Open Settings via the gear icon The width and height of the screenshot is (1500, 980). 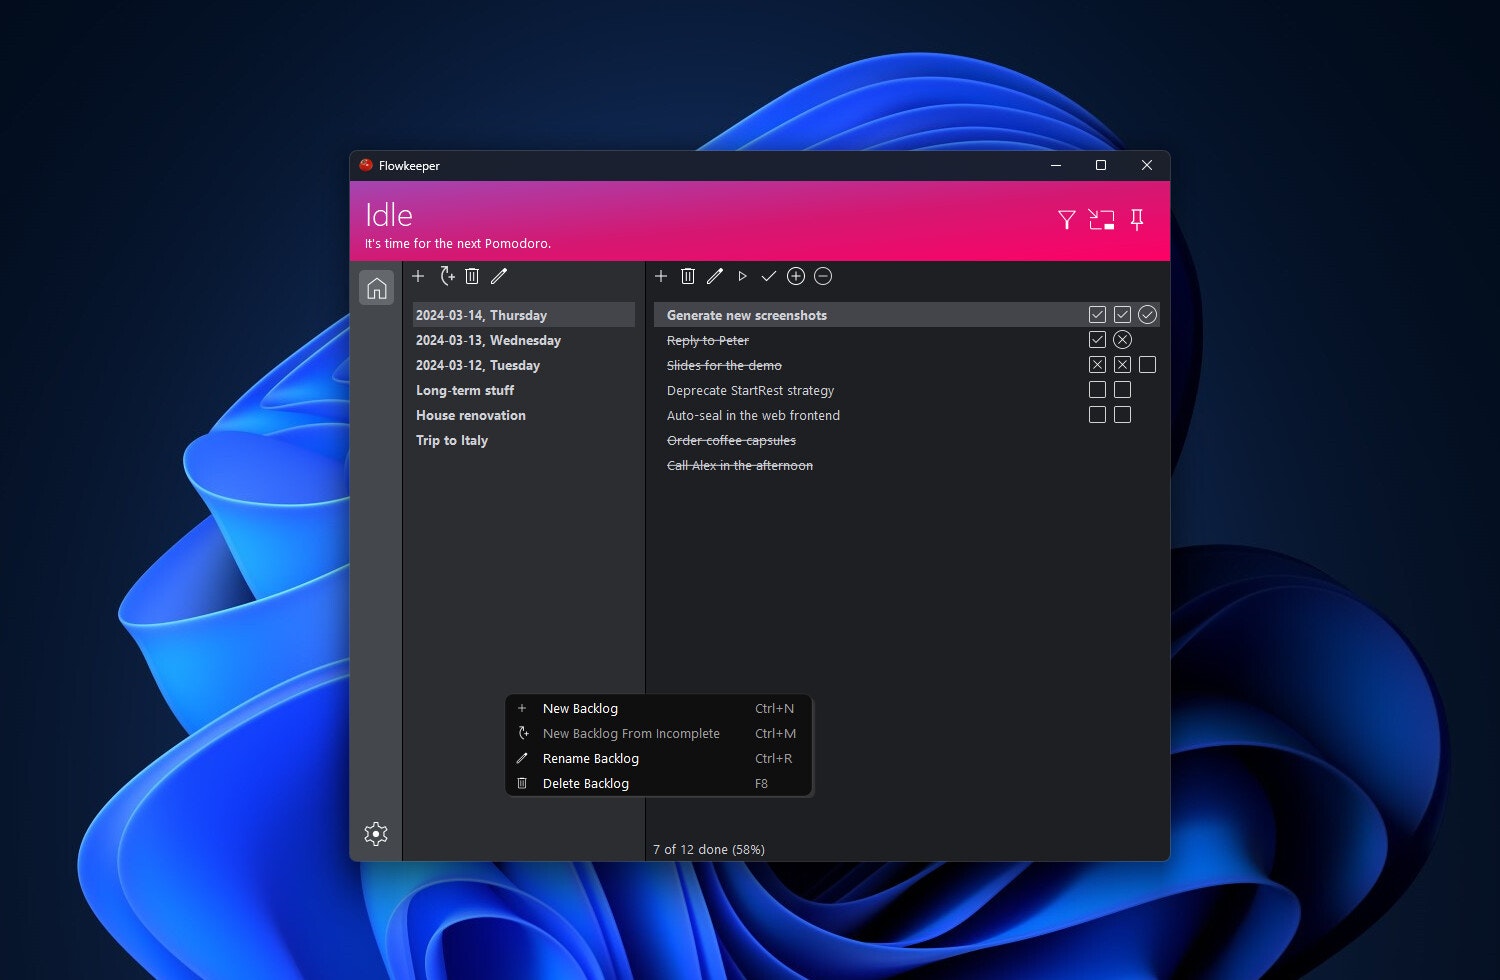(x=376, y=834)
